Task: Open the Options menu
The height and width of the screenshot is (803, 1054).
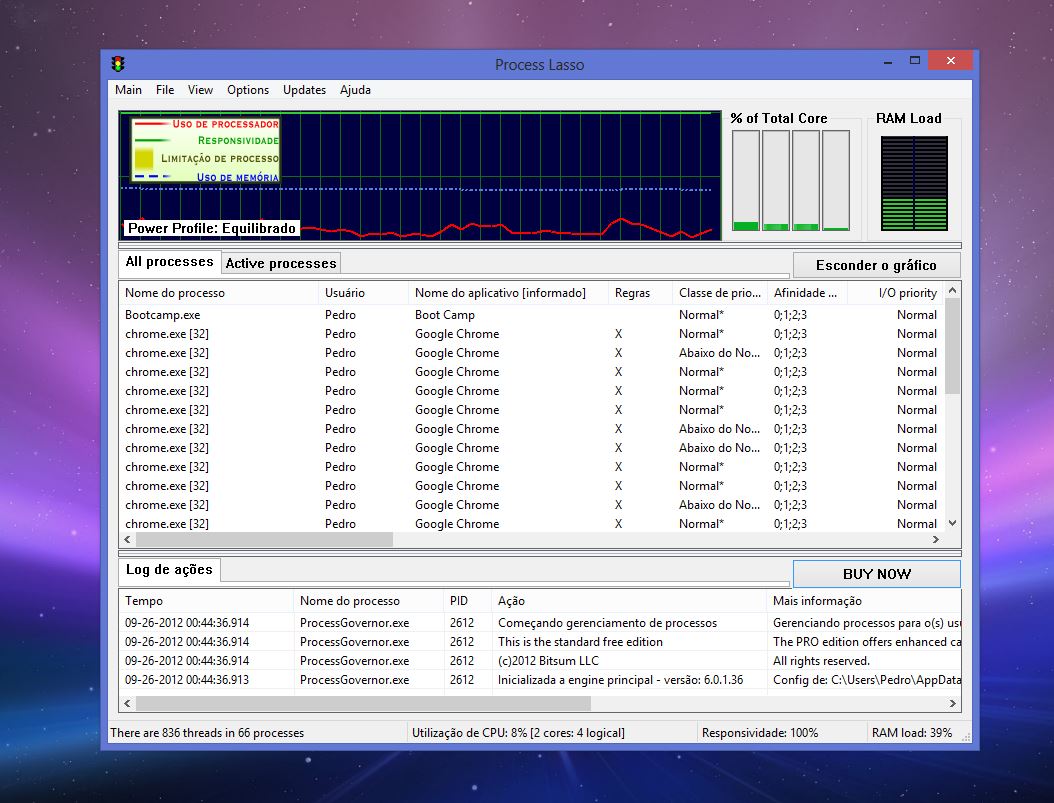Action: [x=247, y=90]
